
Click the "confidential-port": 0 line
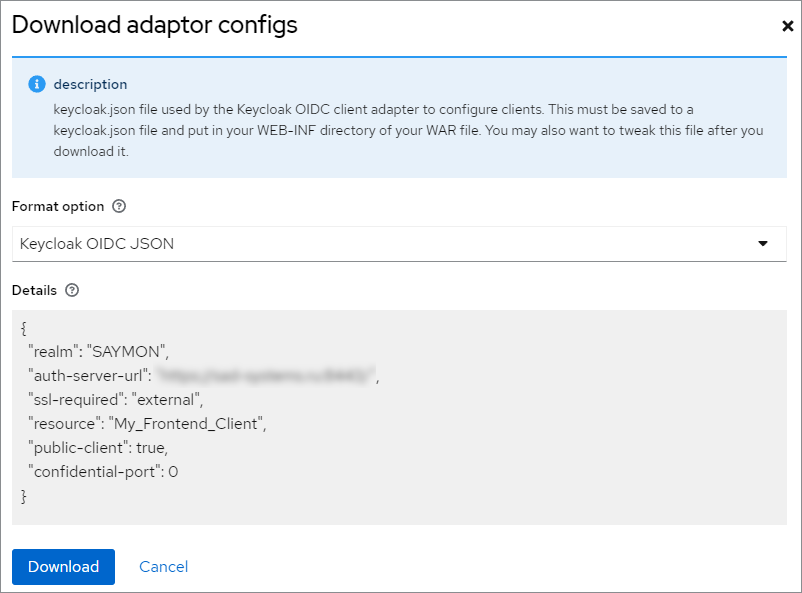pos(103,471)
